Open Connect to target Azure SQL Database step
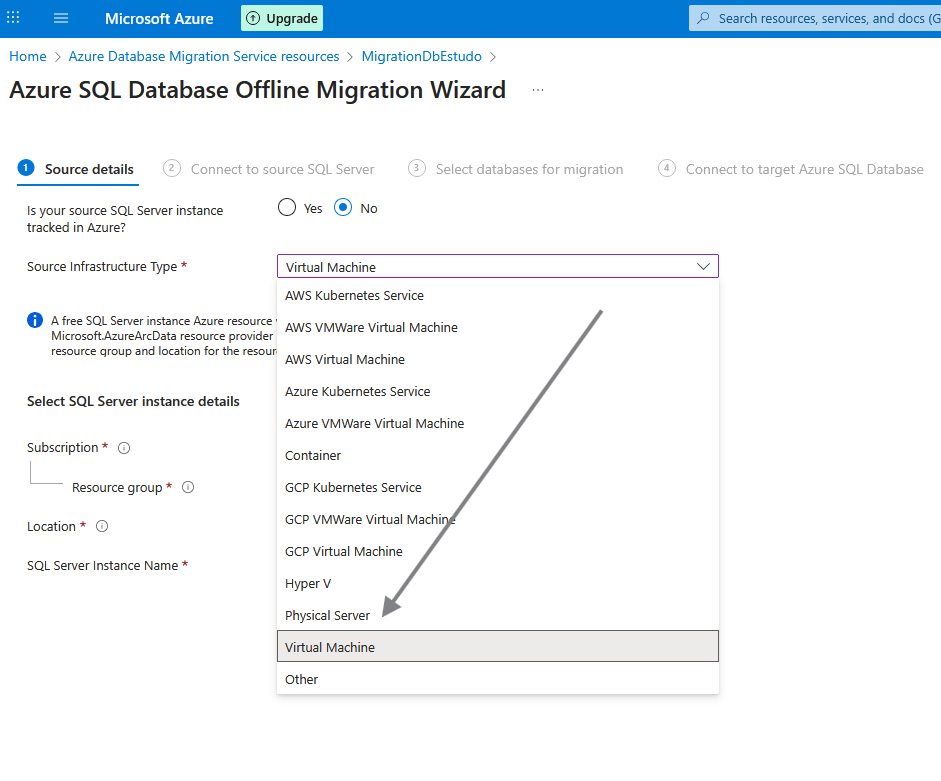Viewport: 941px width, 781px height. [x=803, y=169]
